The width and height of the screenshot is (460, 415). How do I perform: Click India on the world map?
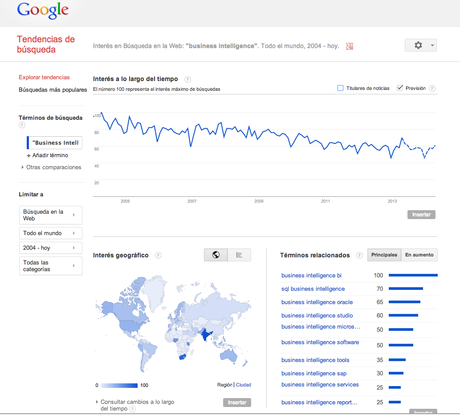tap(206, 334)
